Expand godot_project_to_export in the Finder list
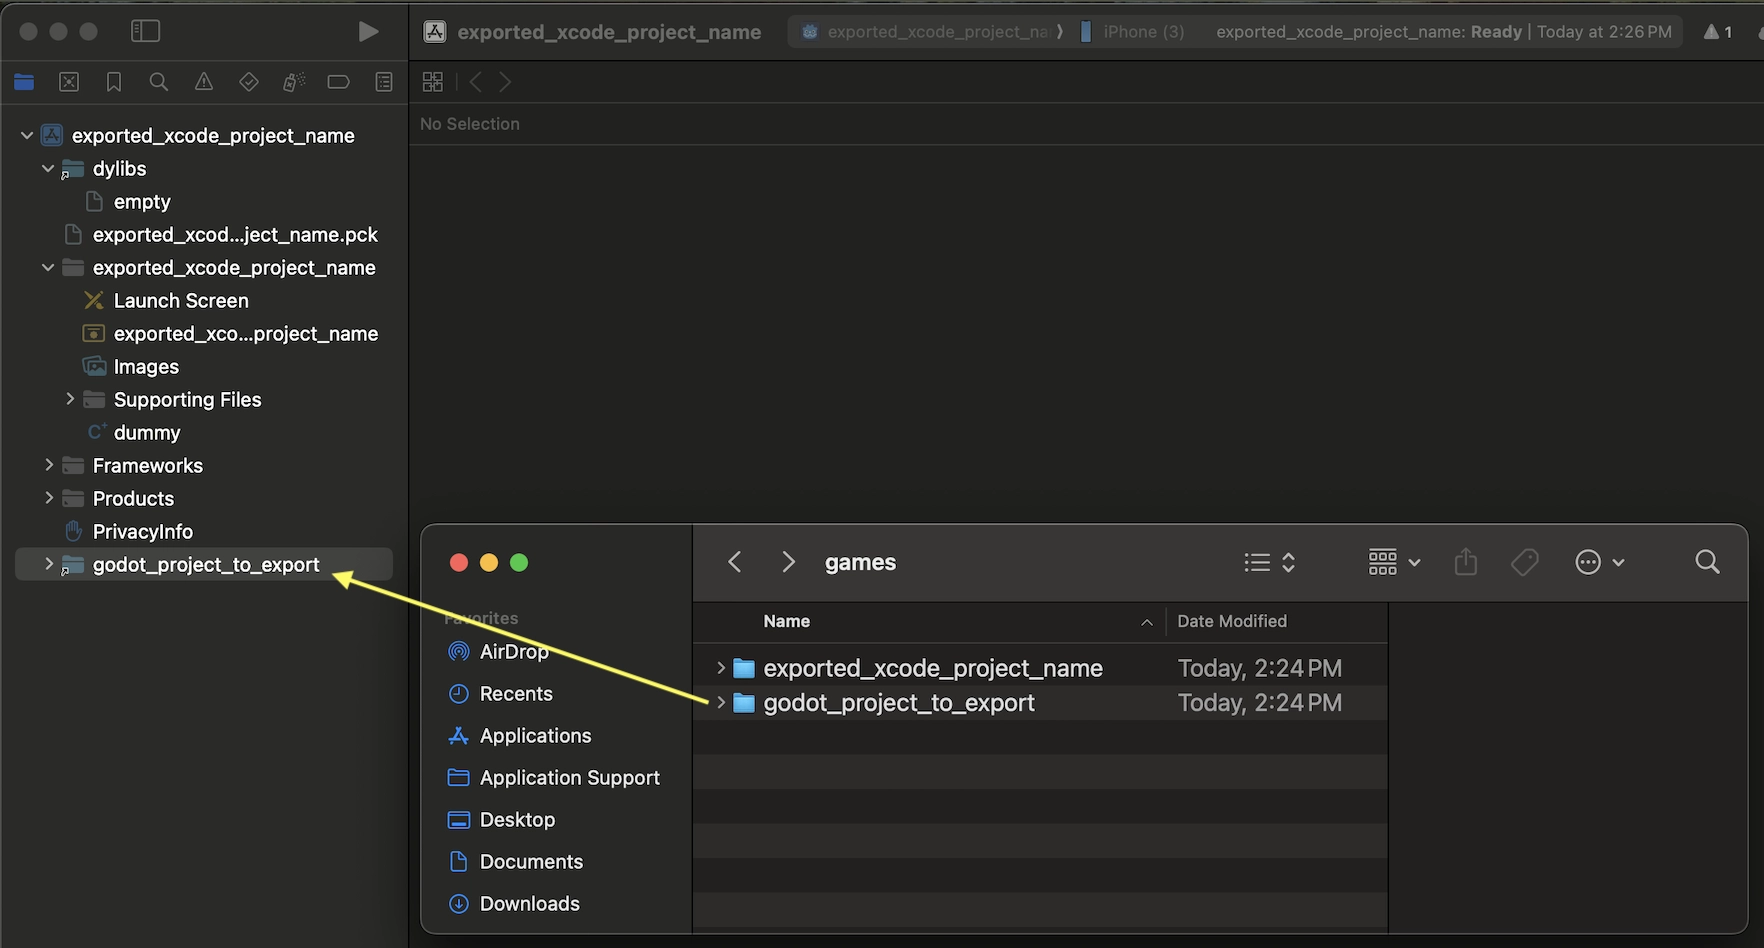 (720, 703)
